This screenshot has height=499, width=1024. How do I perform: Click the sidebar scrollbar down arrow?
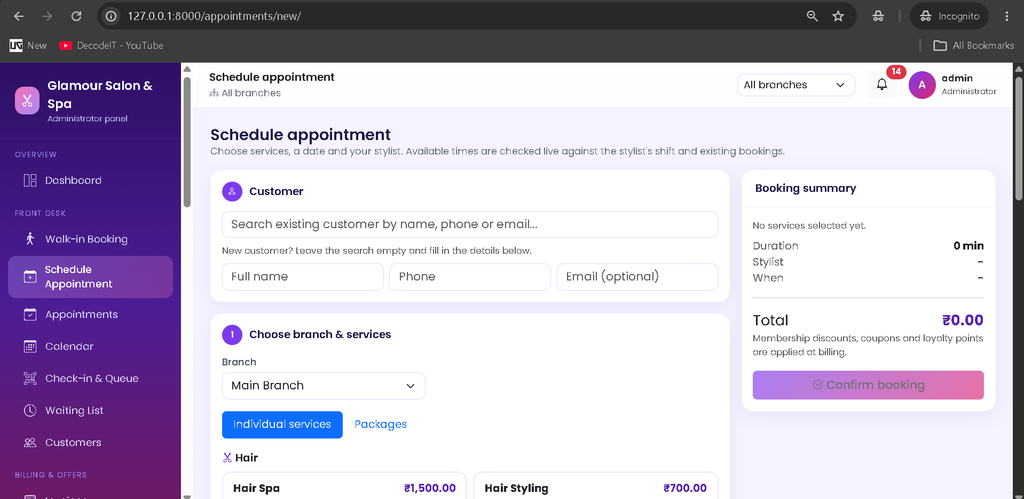pos(187,496)
